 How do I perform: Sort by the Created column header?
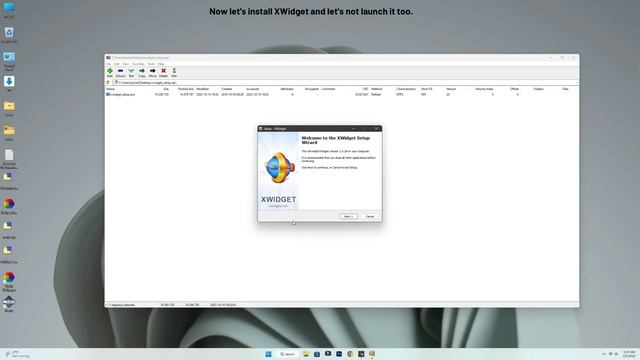click(227, 89)
